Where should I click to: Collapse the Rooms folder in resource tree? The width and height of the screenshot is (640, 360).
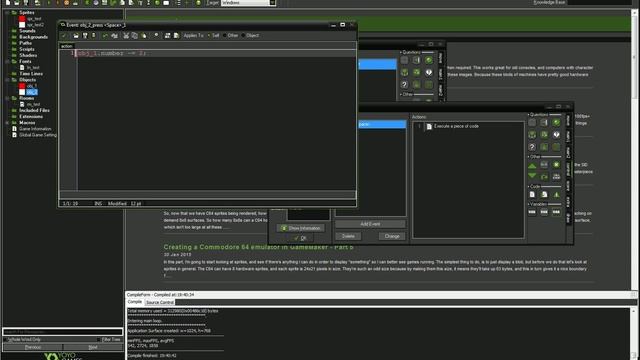(7, 98)
